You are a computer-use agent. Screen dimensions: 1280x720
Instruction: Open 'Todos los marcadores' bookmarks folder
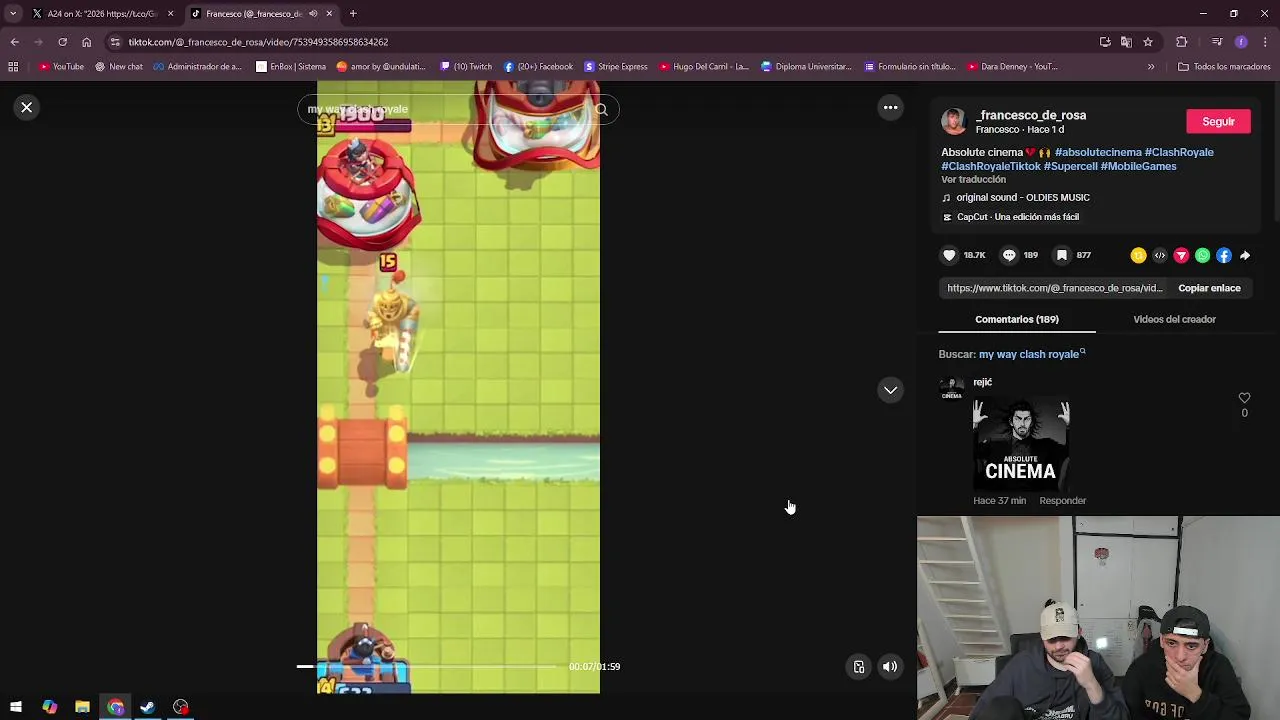pos(1225,67)
